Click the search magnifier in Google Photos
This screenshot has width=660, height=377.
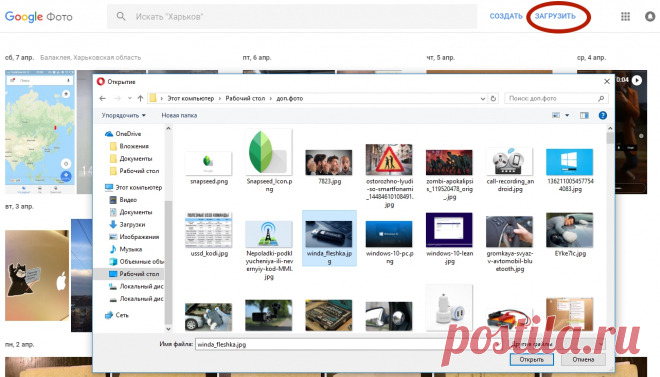click(121, 16)
